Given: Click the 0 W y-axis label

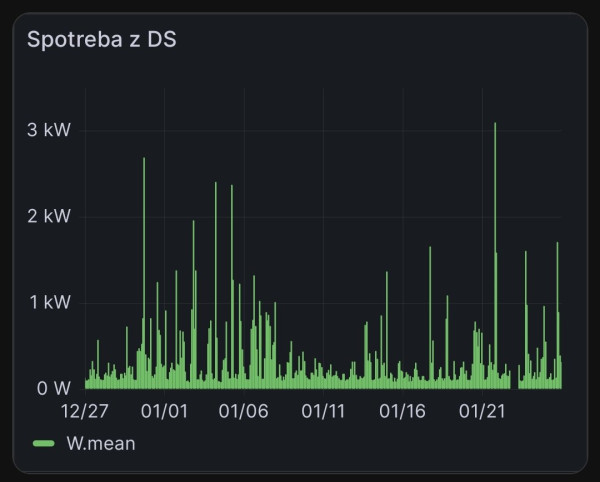Looking at the screenshot, I should pos(54,388).
